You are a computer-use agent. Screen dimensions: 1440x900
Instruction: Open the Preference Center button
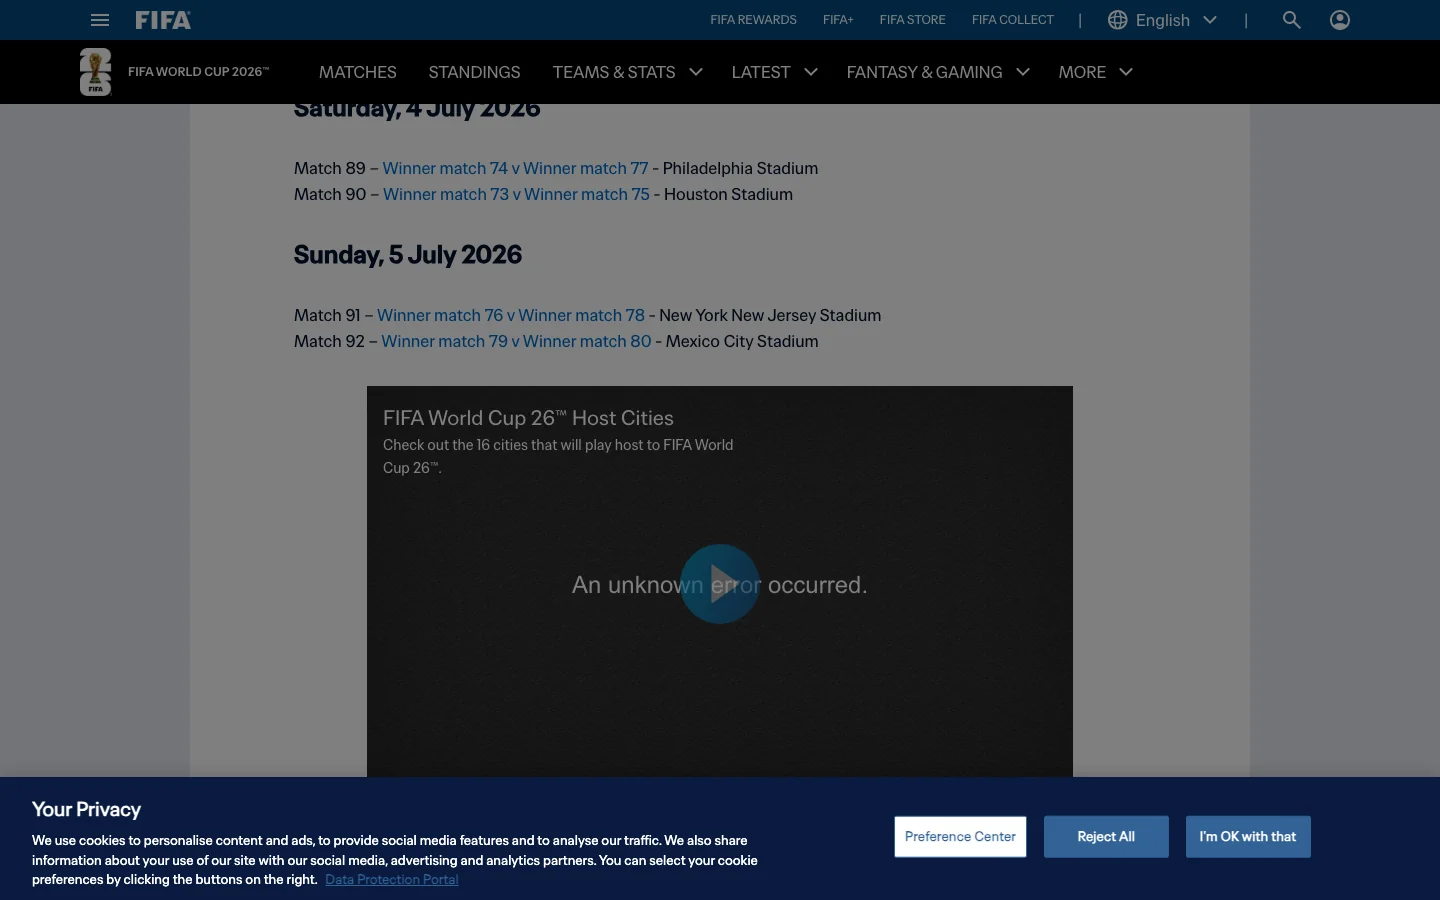(x=960, y=836)
